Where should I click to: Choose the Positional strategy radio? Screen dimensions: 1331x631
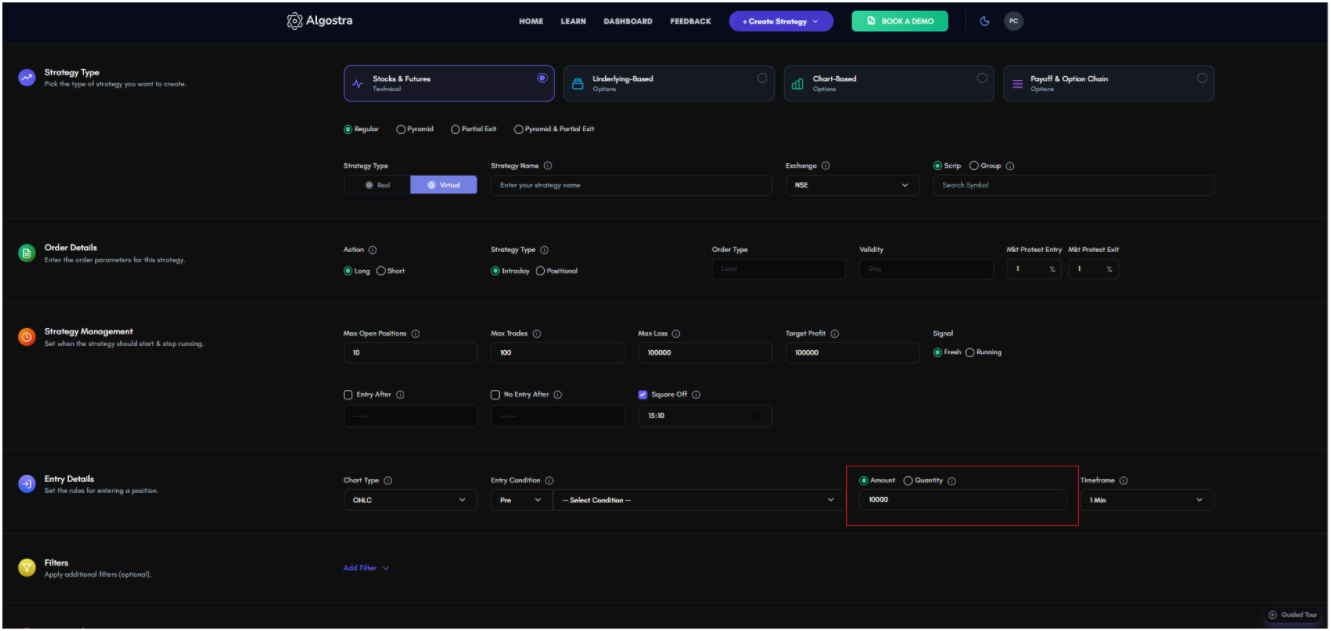point(541,271)
